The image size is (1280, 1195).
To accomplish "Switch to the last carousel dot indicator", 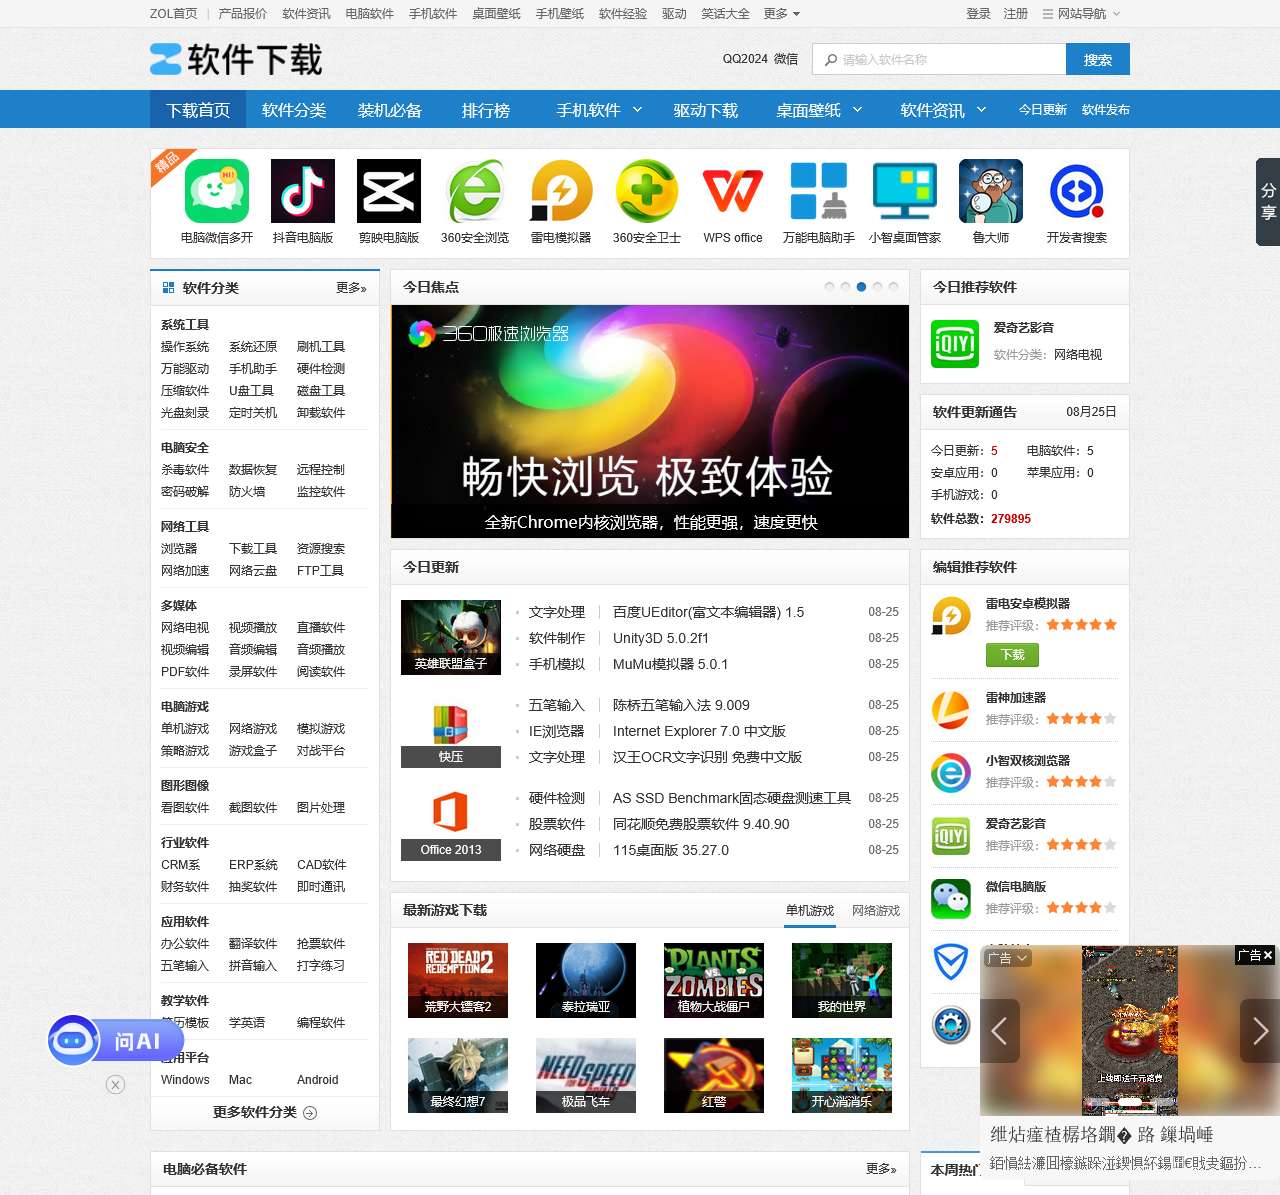I will click(x=893, y=287).
